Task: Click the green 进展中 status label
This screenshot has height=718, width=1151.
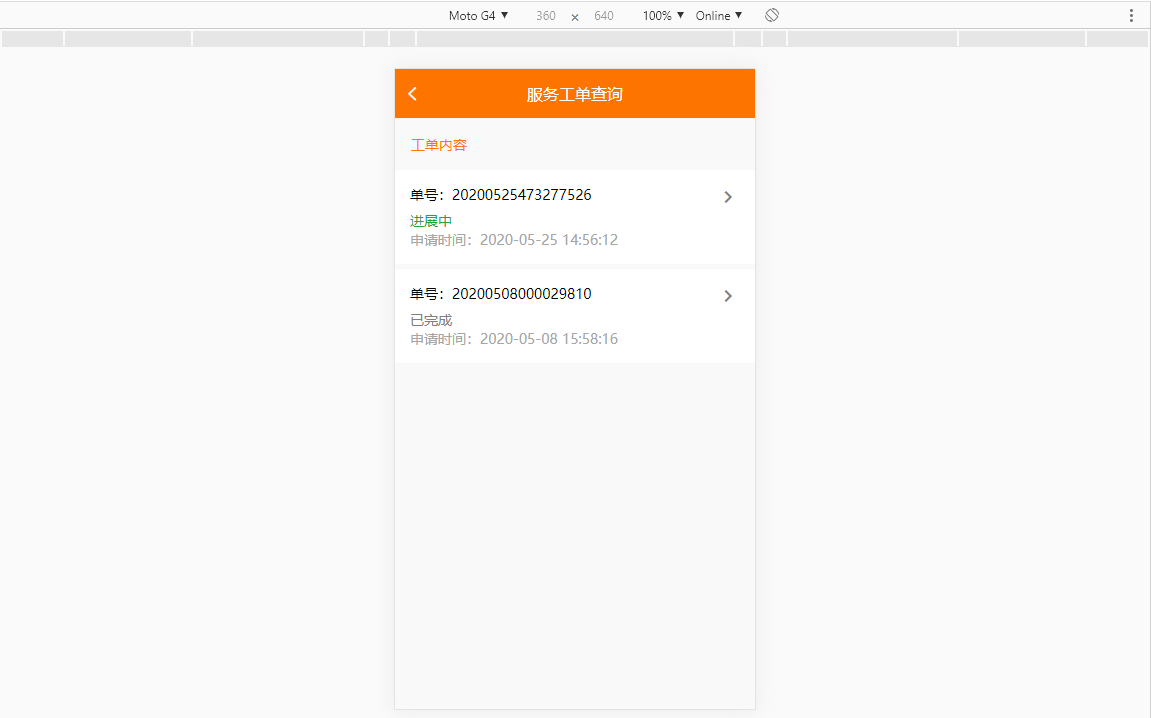Action: pyautogui.click(x=431, y=221)
